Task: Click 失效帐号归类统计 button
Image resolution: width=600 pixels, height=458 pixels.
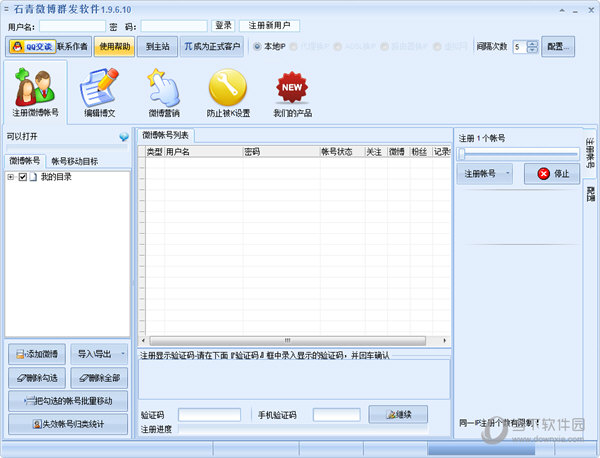Action: pos(68,424)
